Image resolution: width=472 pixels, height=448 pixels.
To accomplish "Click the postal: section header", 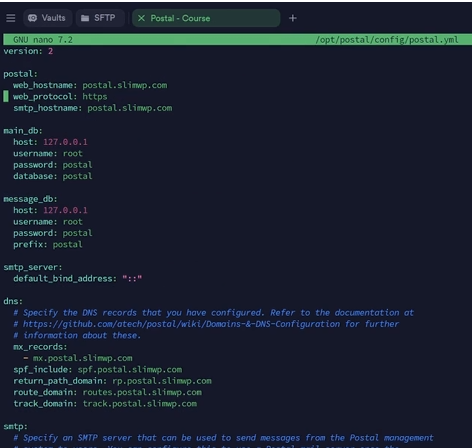I will pyautogui.click(x=21, y=74).
